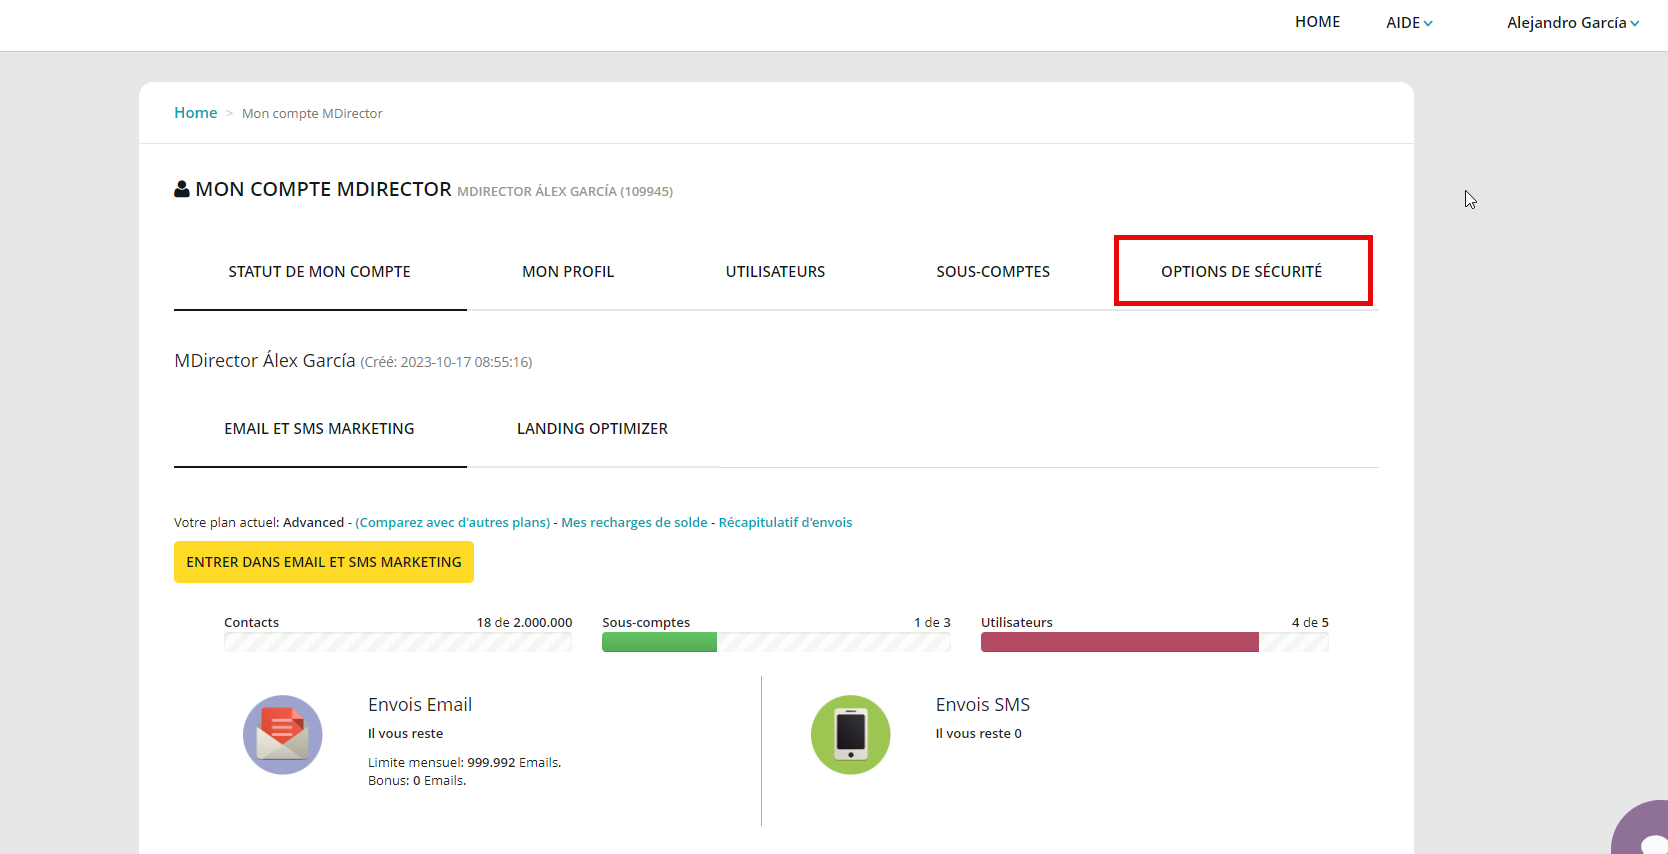Select Statut de mon compte tab
The height and width of the screenshot is (854, 1668).
click(x=319, y=272)
